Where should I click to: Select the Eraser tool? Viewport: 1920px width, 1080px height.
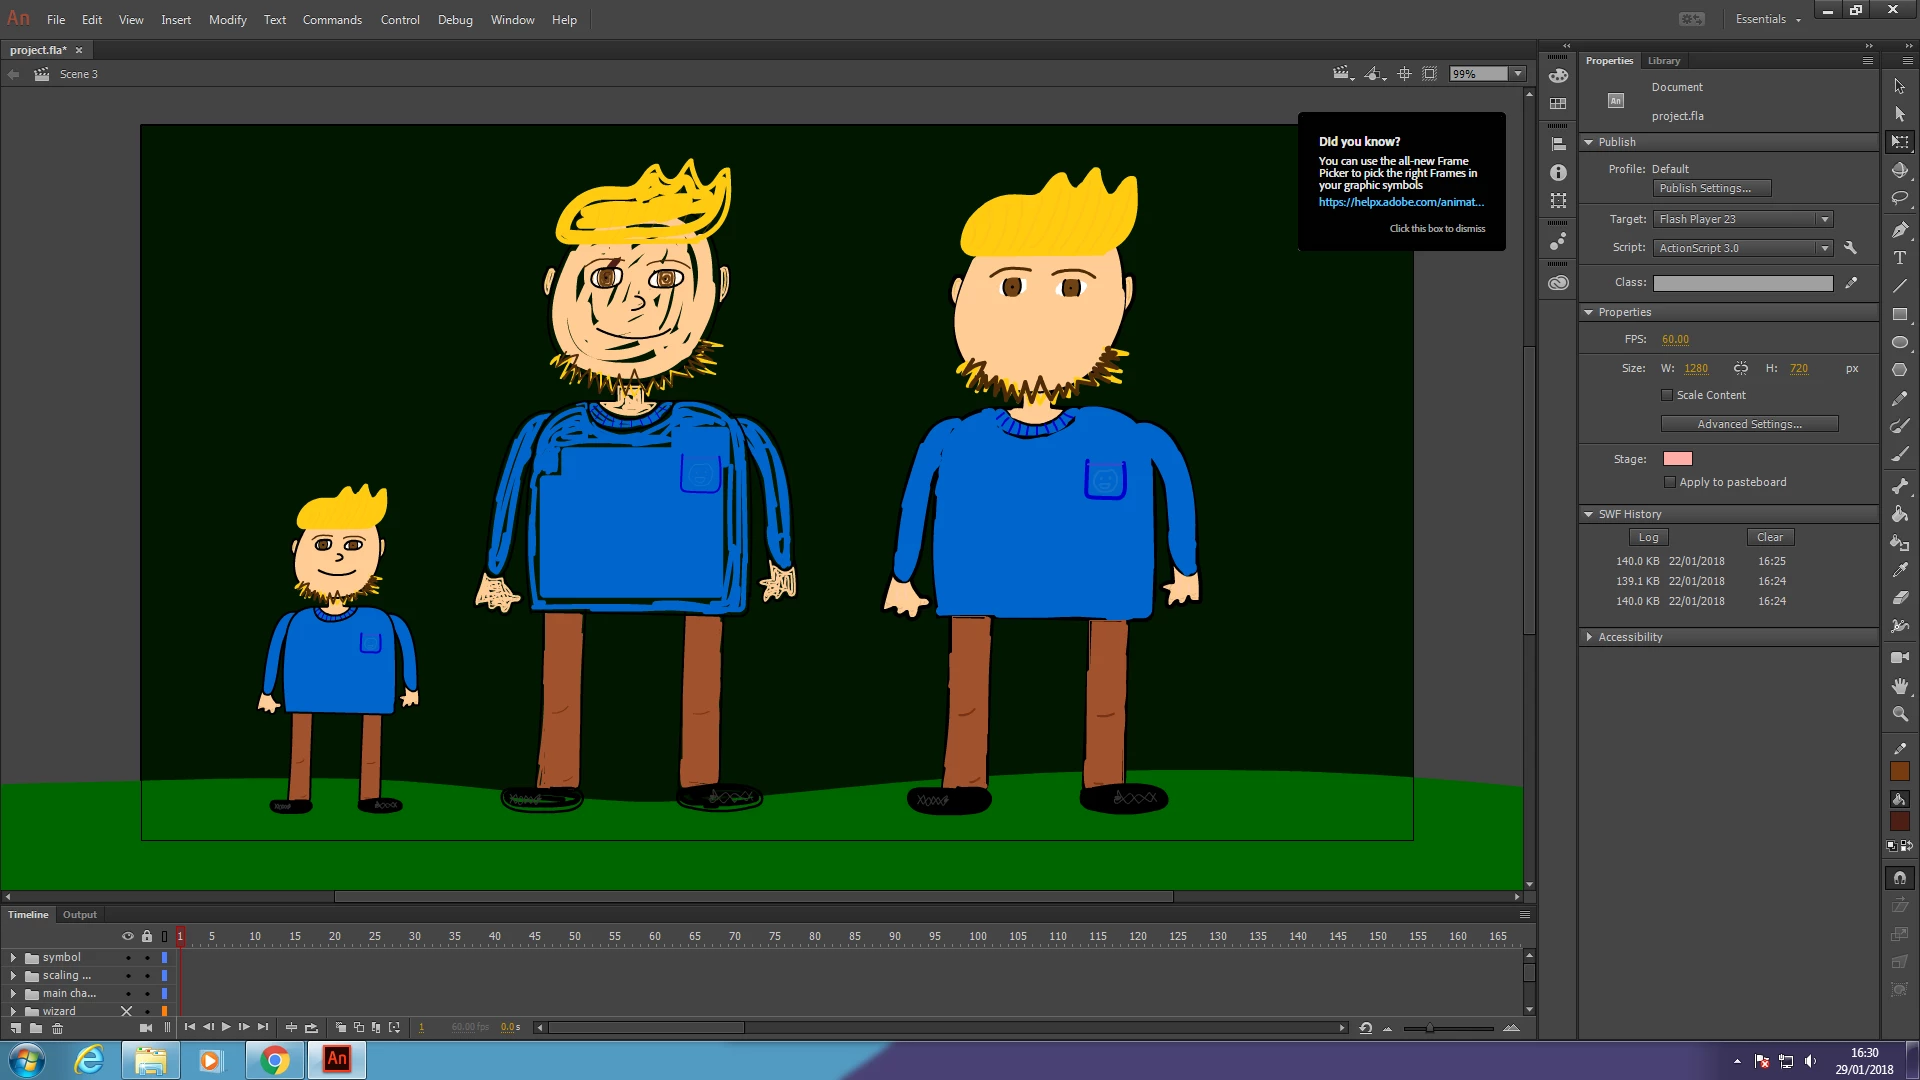coord(1900,597)
